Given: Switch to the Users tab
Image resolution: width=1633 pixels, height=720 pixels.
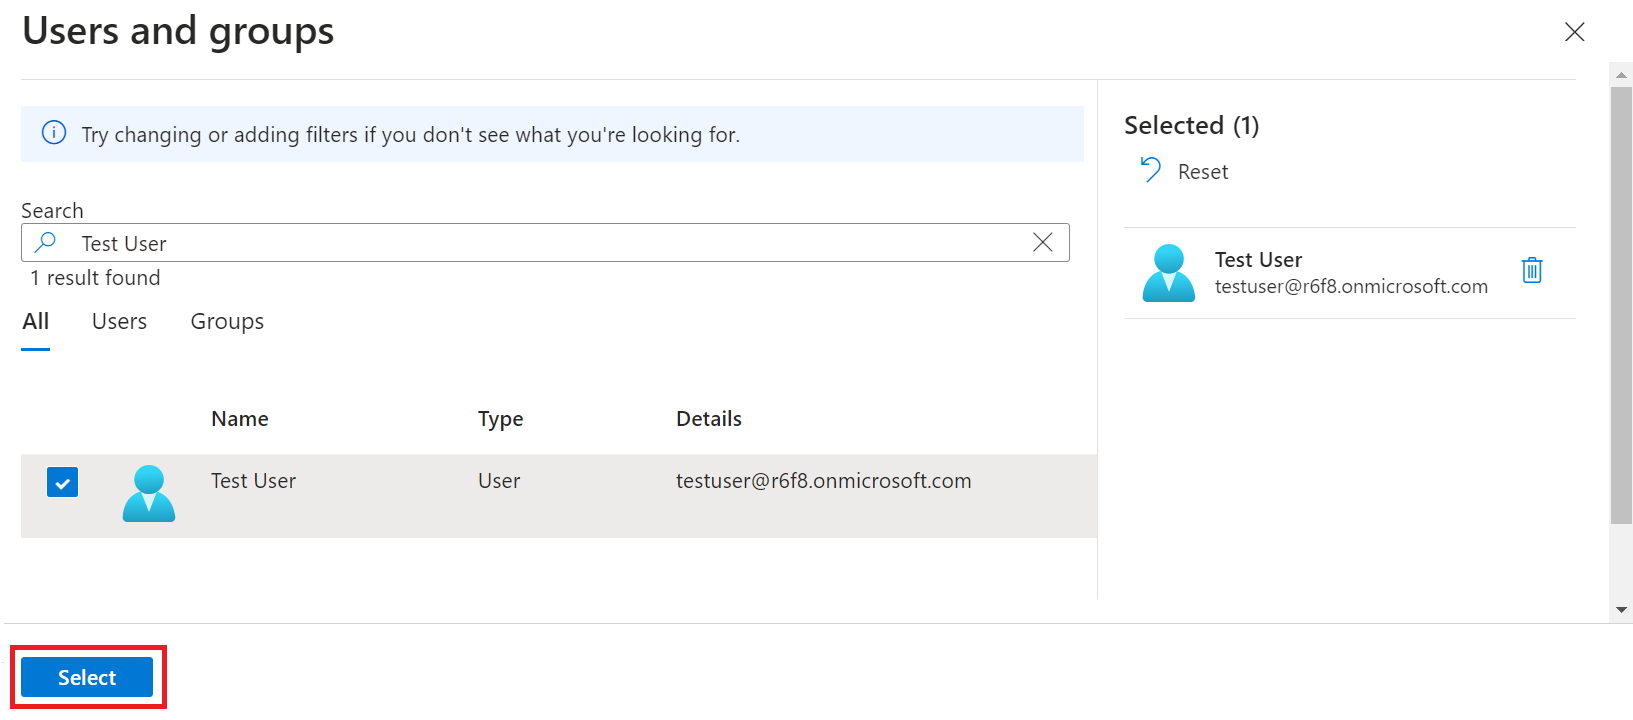Looking at the screenshot, I should pyautogui.click(x=119, y=321).
